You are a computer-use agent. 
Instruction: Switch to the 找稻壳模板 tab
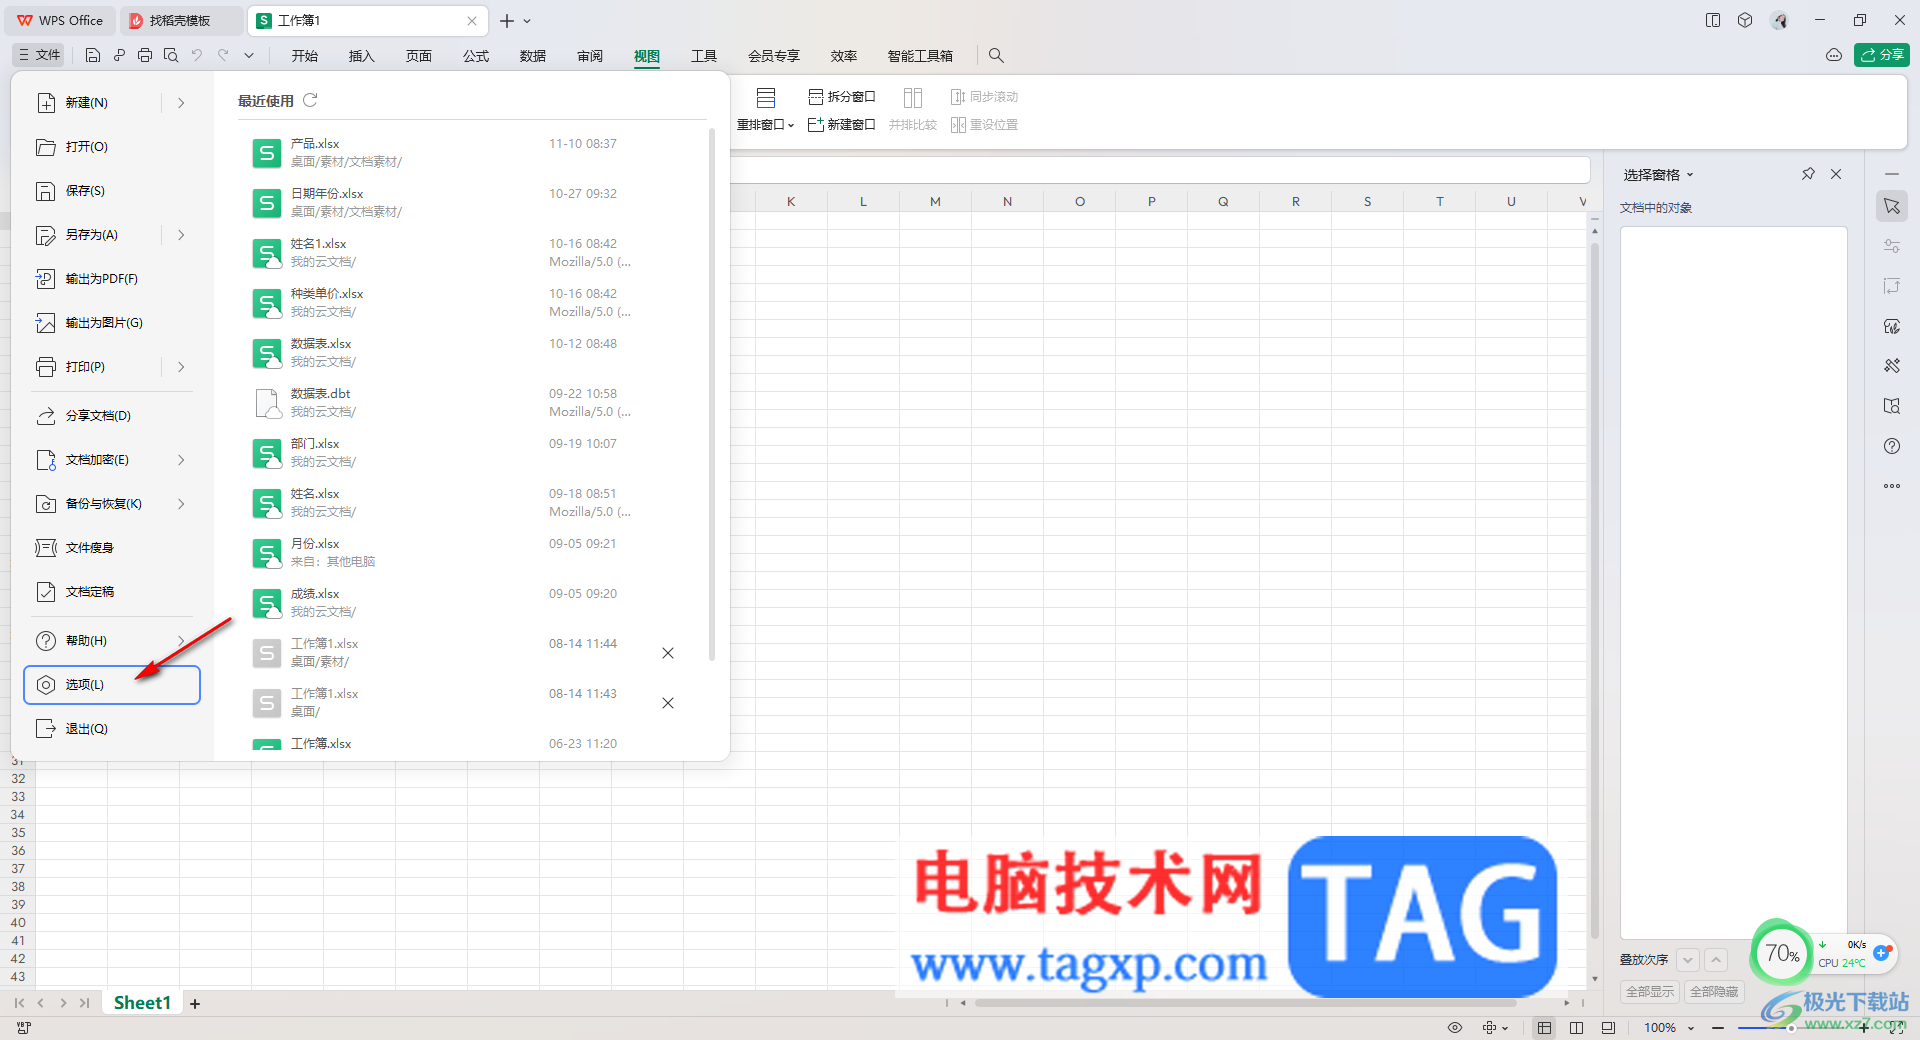pyautogui.click(x=180, y=21)
